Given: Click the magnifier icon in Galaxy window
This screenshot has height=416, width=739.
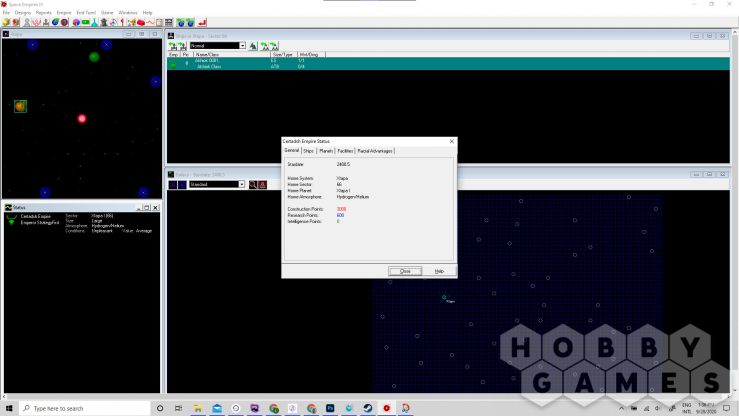Looking at the screenshot, I should [x=253, y=185].
